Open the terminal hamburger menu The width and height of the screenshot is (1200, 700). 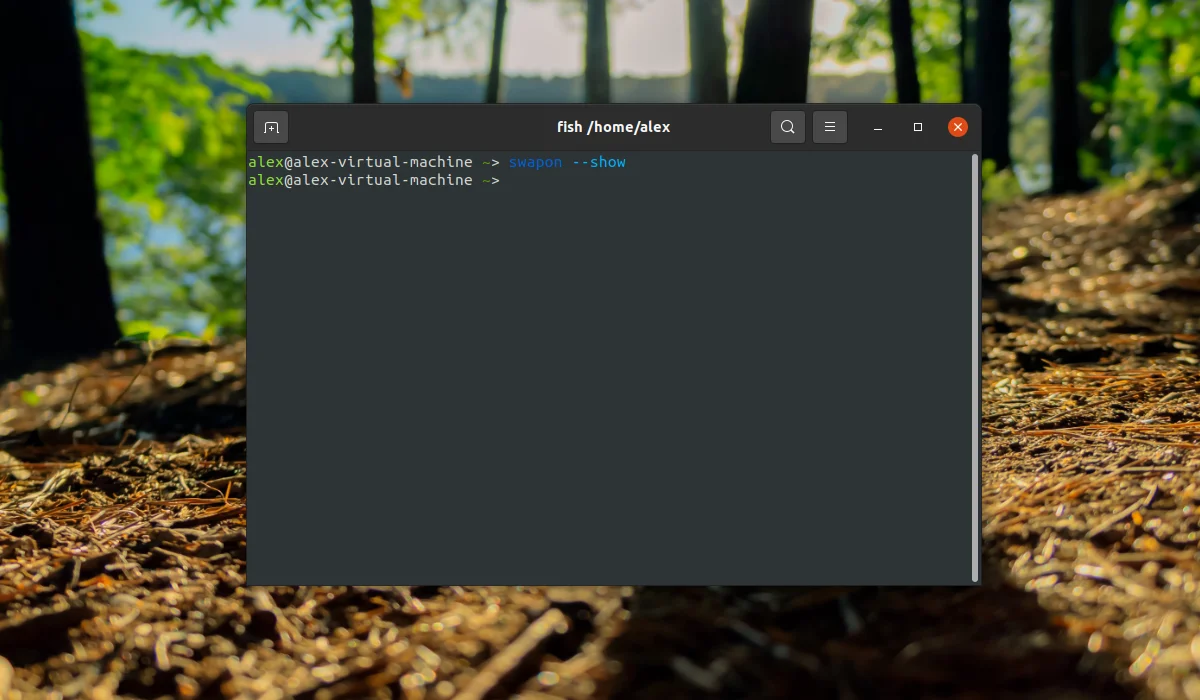pyautogui.click(x=830, y=127)
